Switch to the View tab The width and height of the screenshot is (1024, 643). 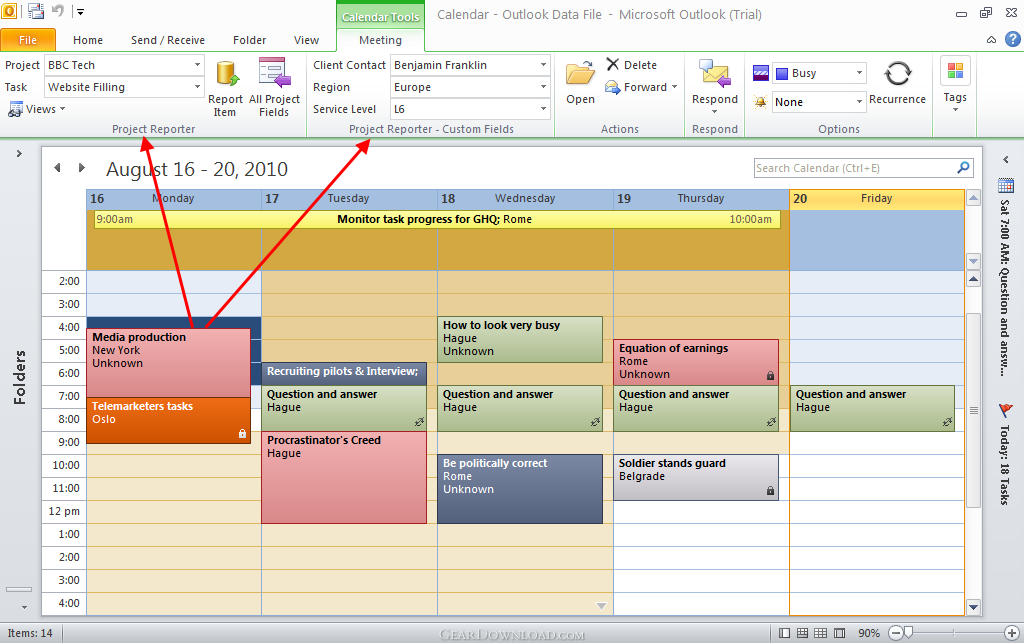306,40
